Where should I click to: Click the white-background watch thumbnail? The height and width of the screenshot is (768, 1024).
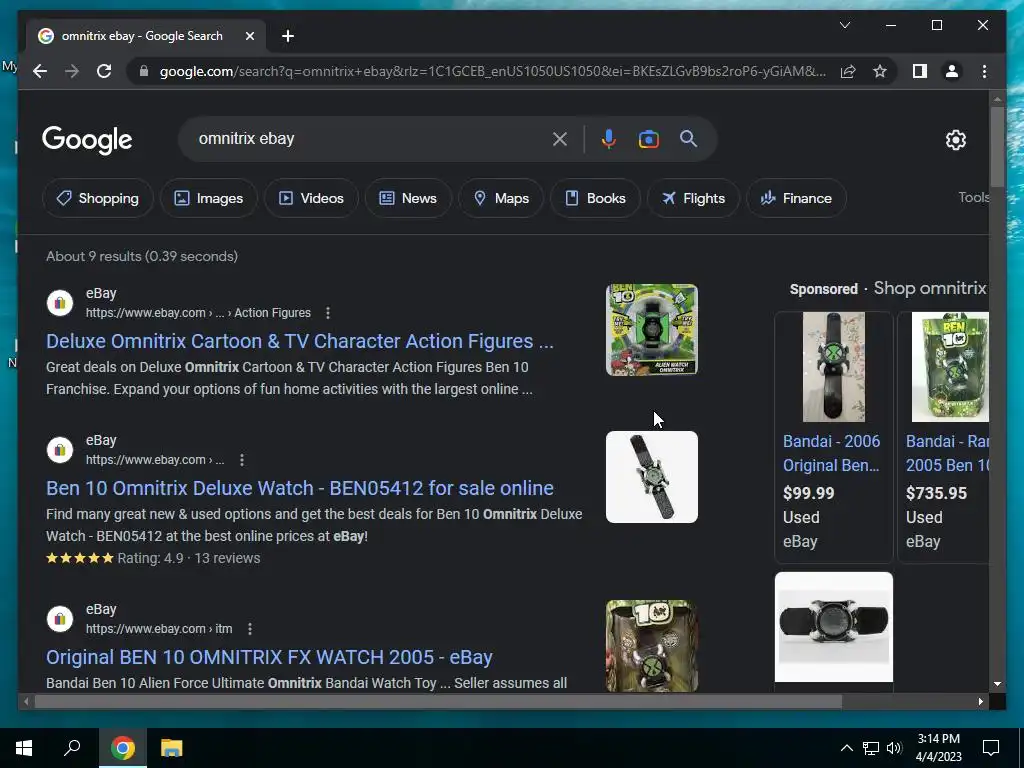click(652, 477)
